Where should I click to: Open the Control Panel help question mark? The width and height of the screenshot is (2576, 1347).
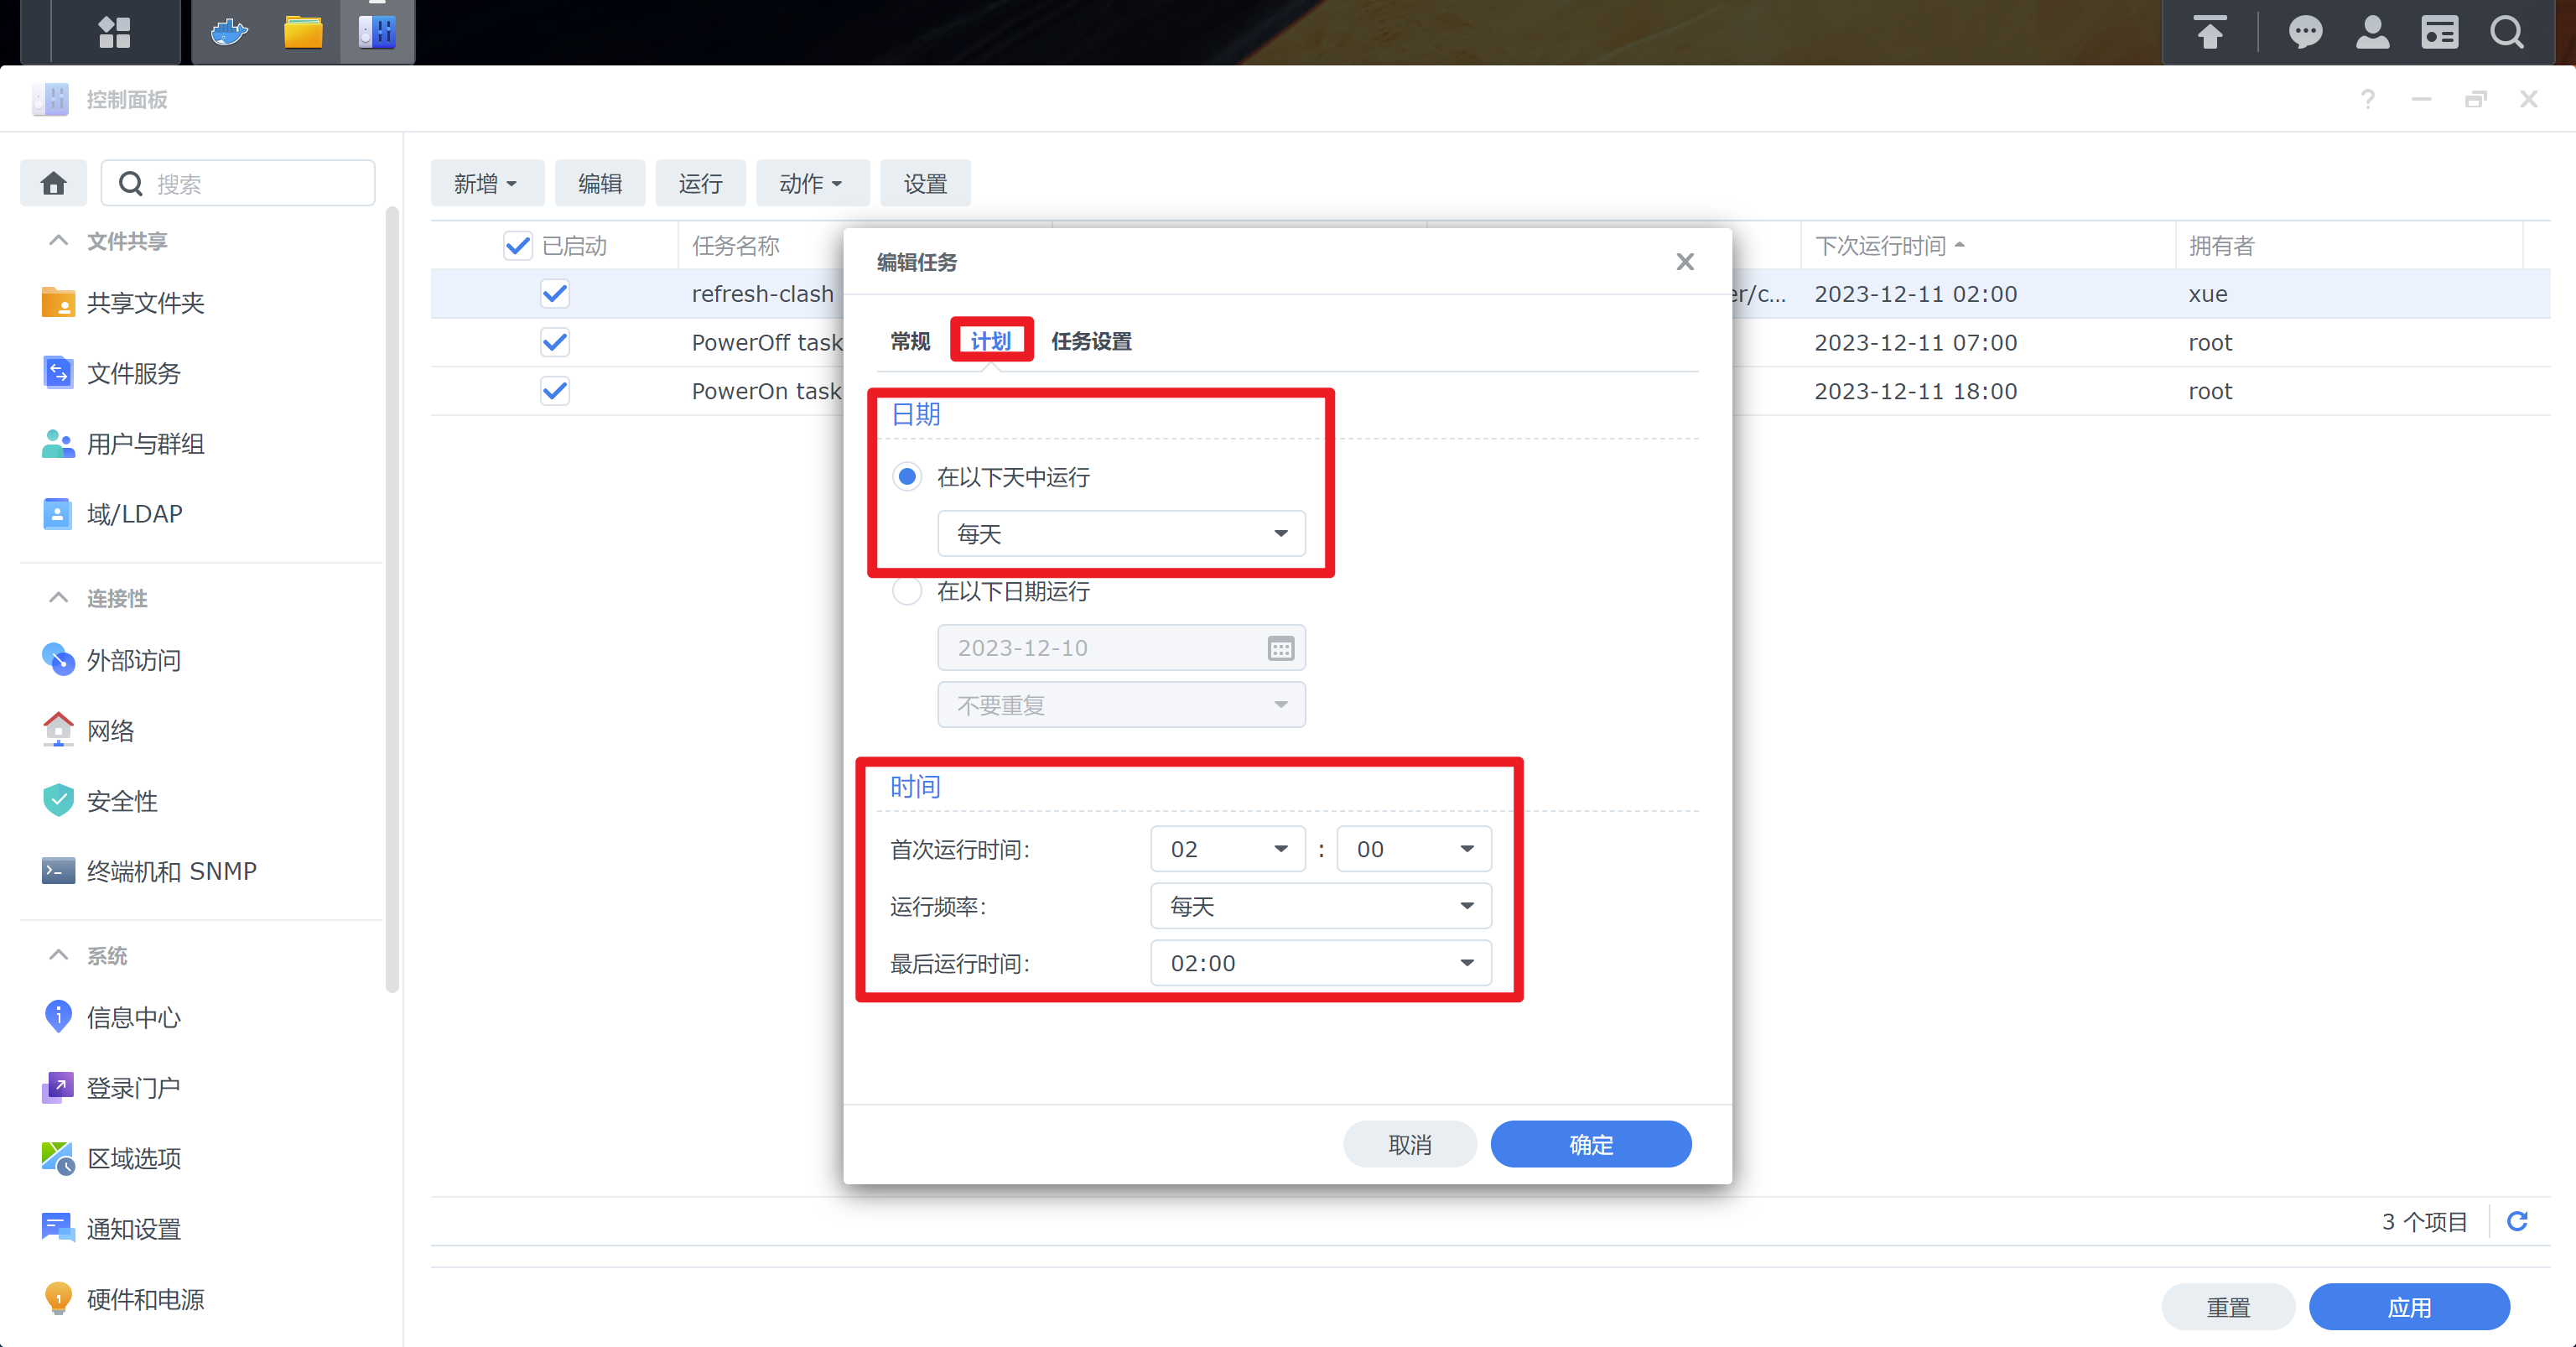tap(2368, 99)
